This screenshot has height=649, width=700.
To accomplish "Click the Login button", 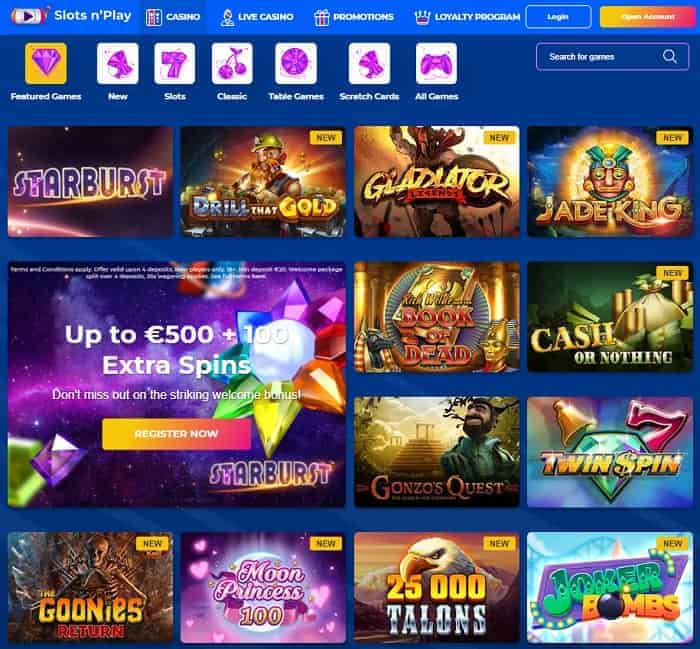I will 558,17.
